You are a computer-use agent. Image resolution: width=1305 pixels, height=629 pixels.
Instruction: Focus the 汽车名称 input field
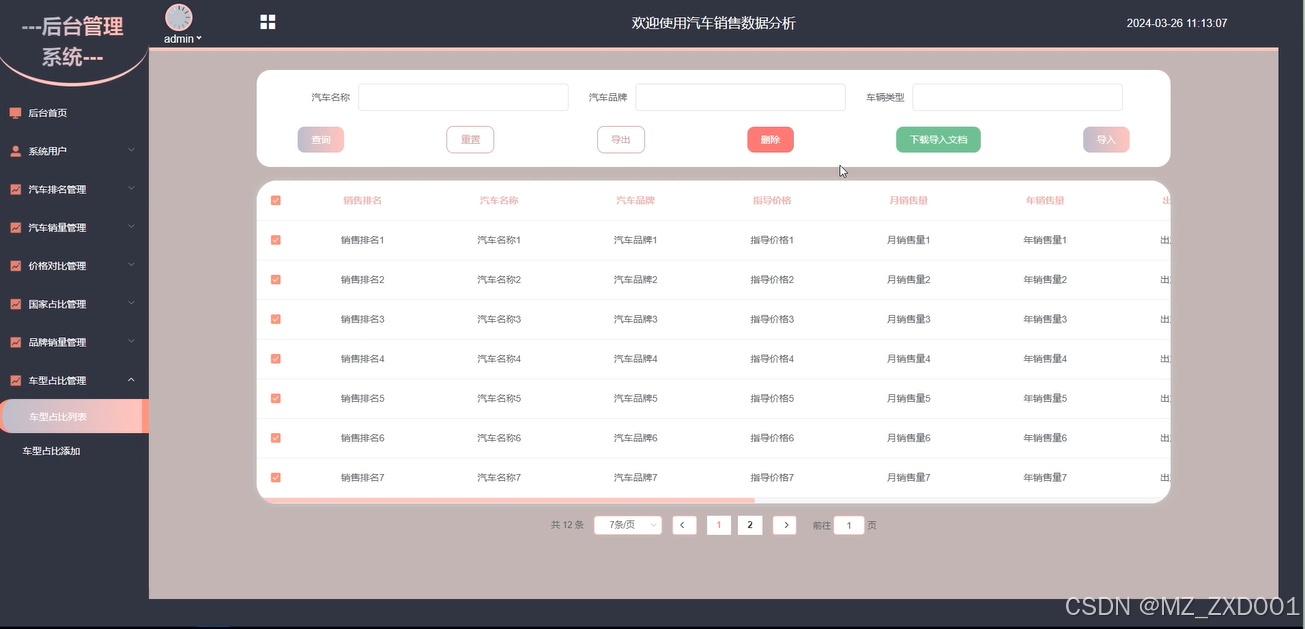tap(463, 97)
